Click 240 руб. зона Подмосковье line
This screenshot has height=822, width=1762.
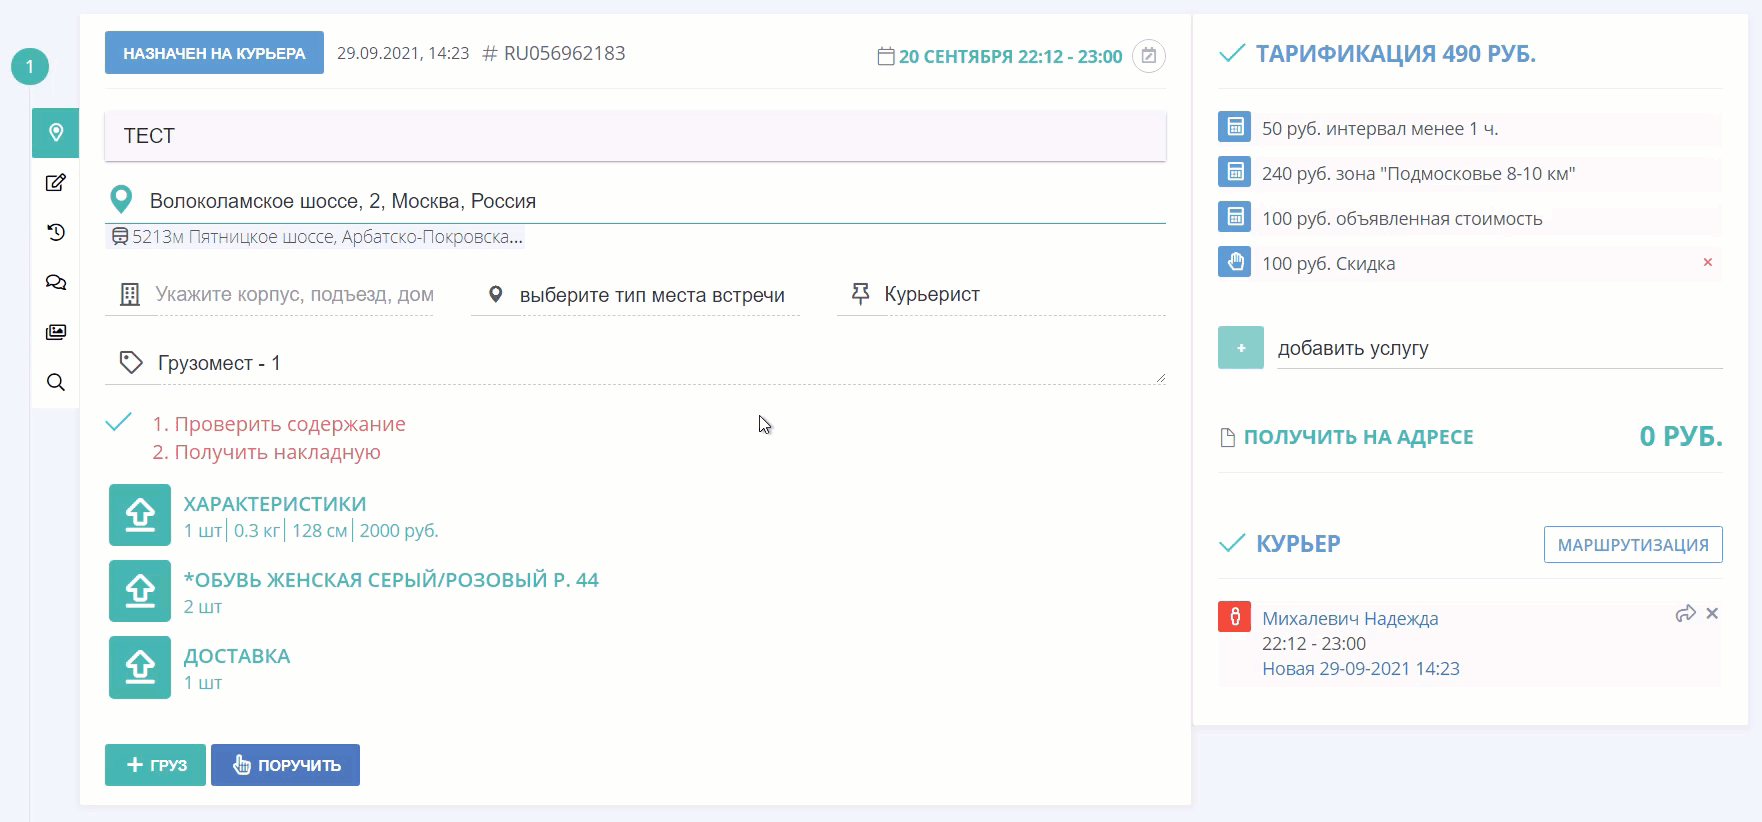click(x=1418, y=173)
